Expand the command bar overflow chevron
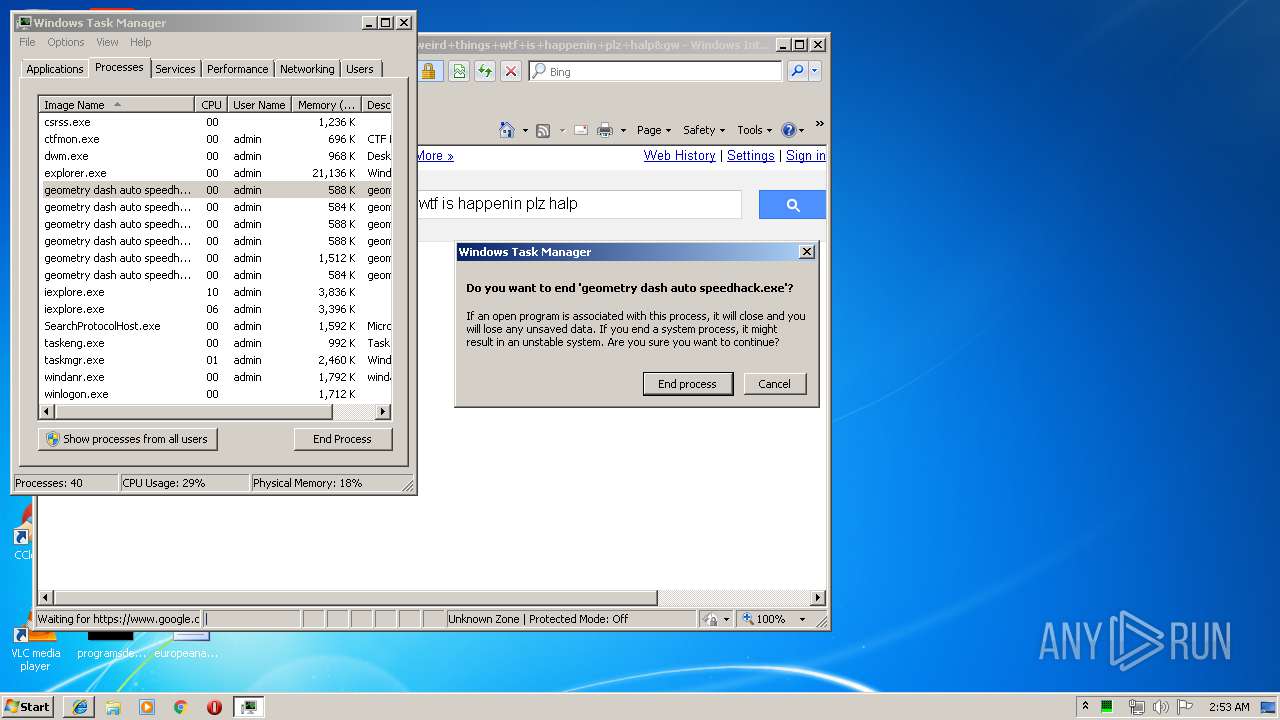 [819, 124]
